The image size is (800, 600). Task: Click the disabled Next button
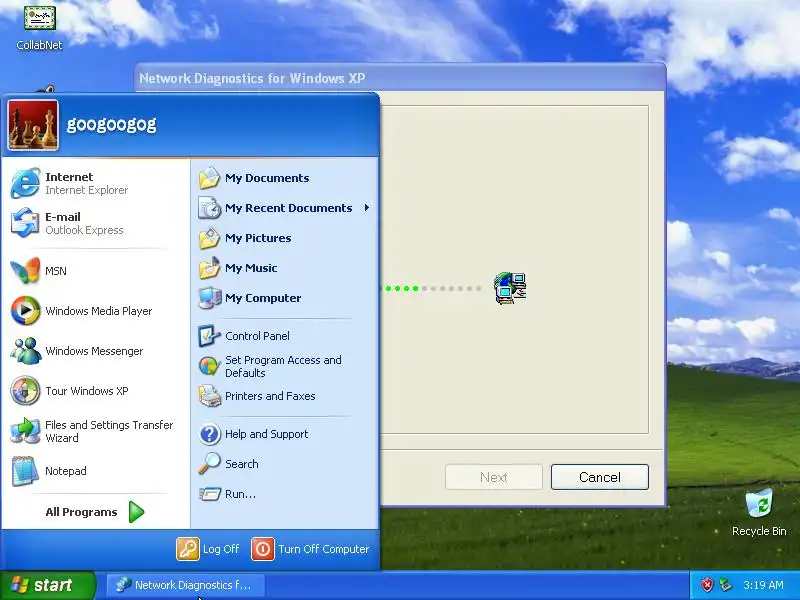pyautogui.click(x=493, y=477)
